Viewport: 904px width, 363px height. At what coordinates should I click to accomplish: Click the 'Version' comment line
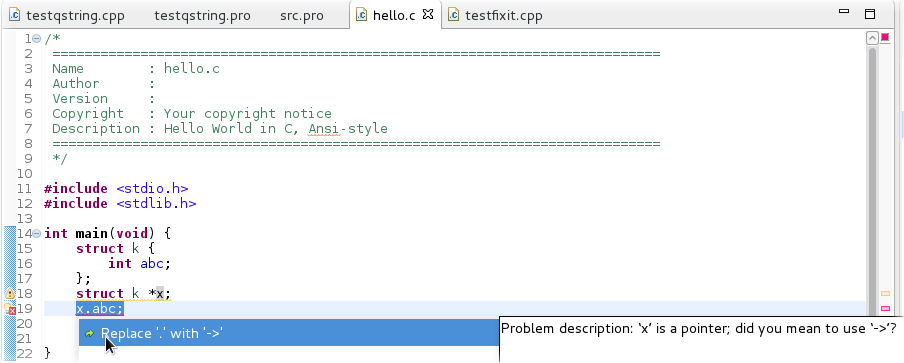pyautogui.click(x=104, y=99)
